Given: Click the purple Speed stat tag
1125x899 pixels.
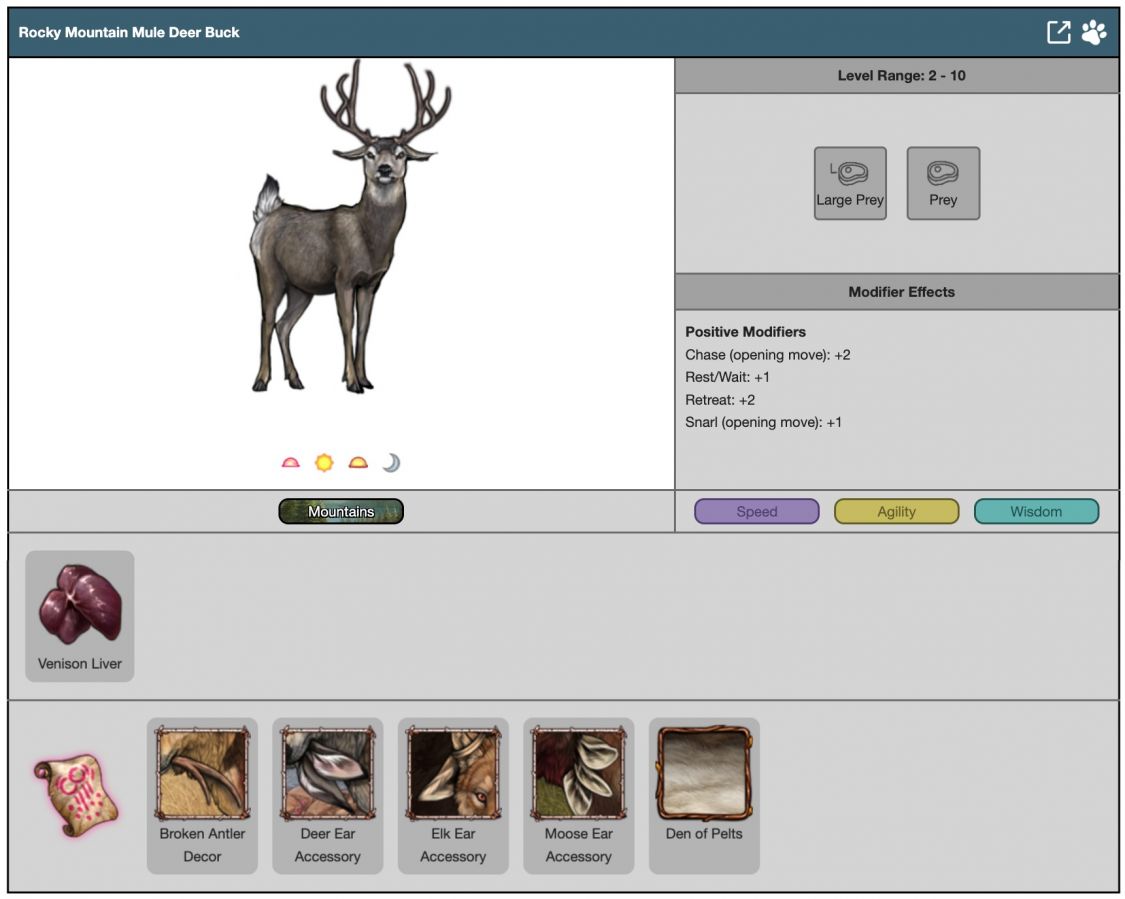Looking at the screenshot, I should pyautogui.click(x=756, y=512).
